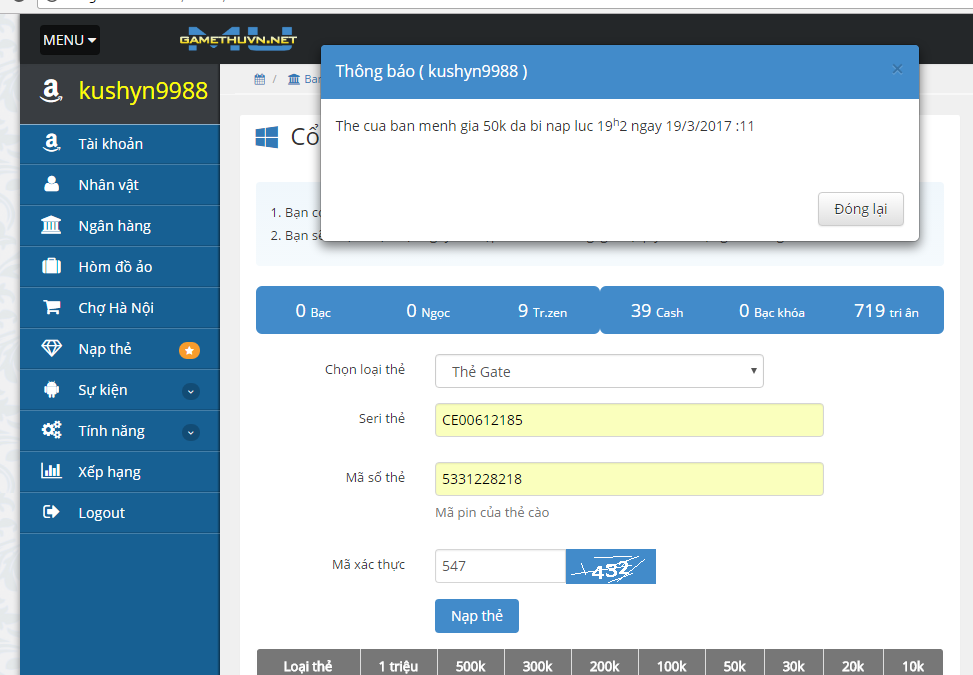
Task: Click the 10k column header
Action: [913, 665]
